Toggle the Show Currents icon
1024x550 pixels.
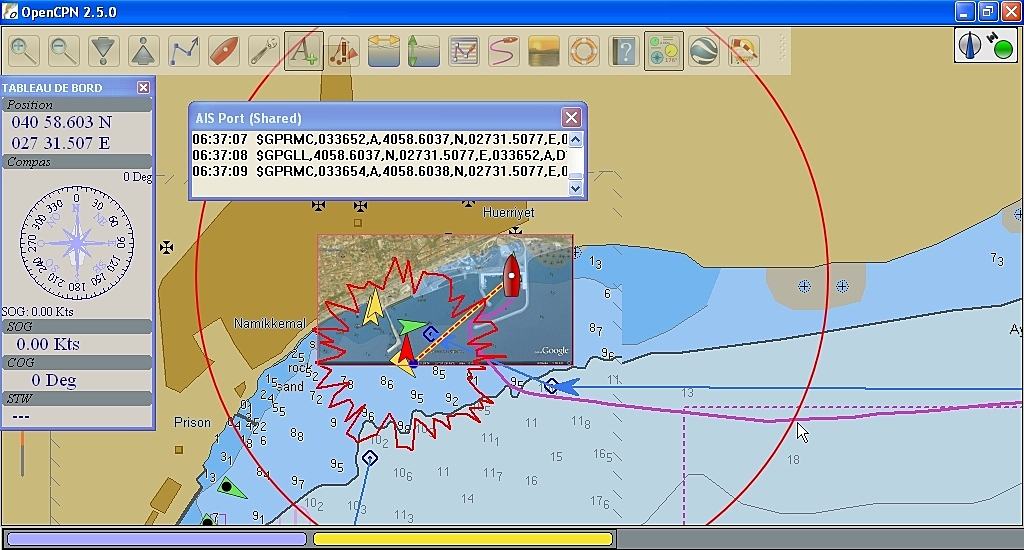click(x=384, y=51)
